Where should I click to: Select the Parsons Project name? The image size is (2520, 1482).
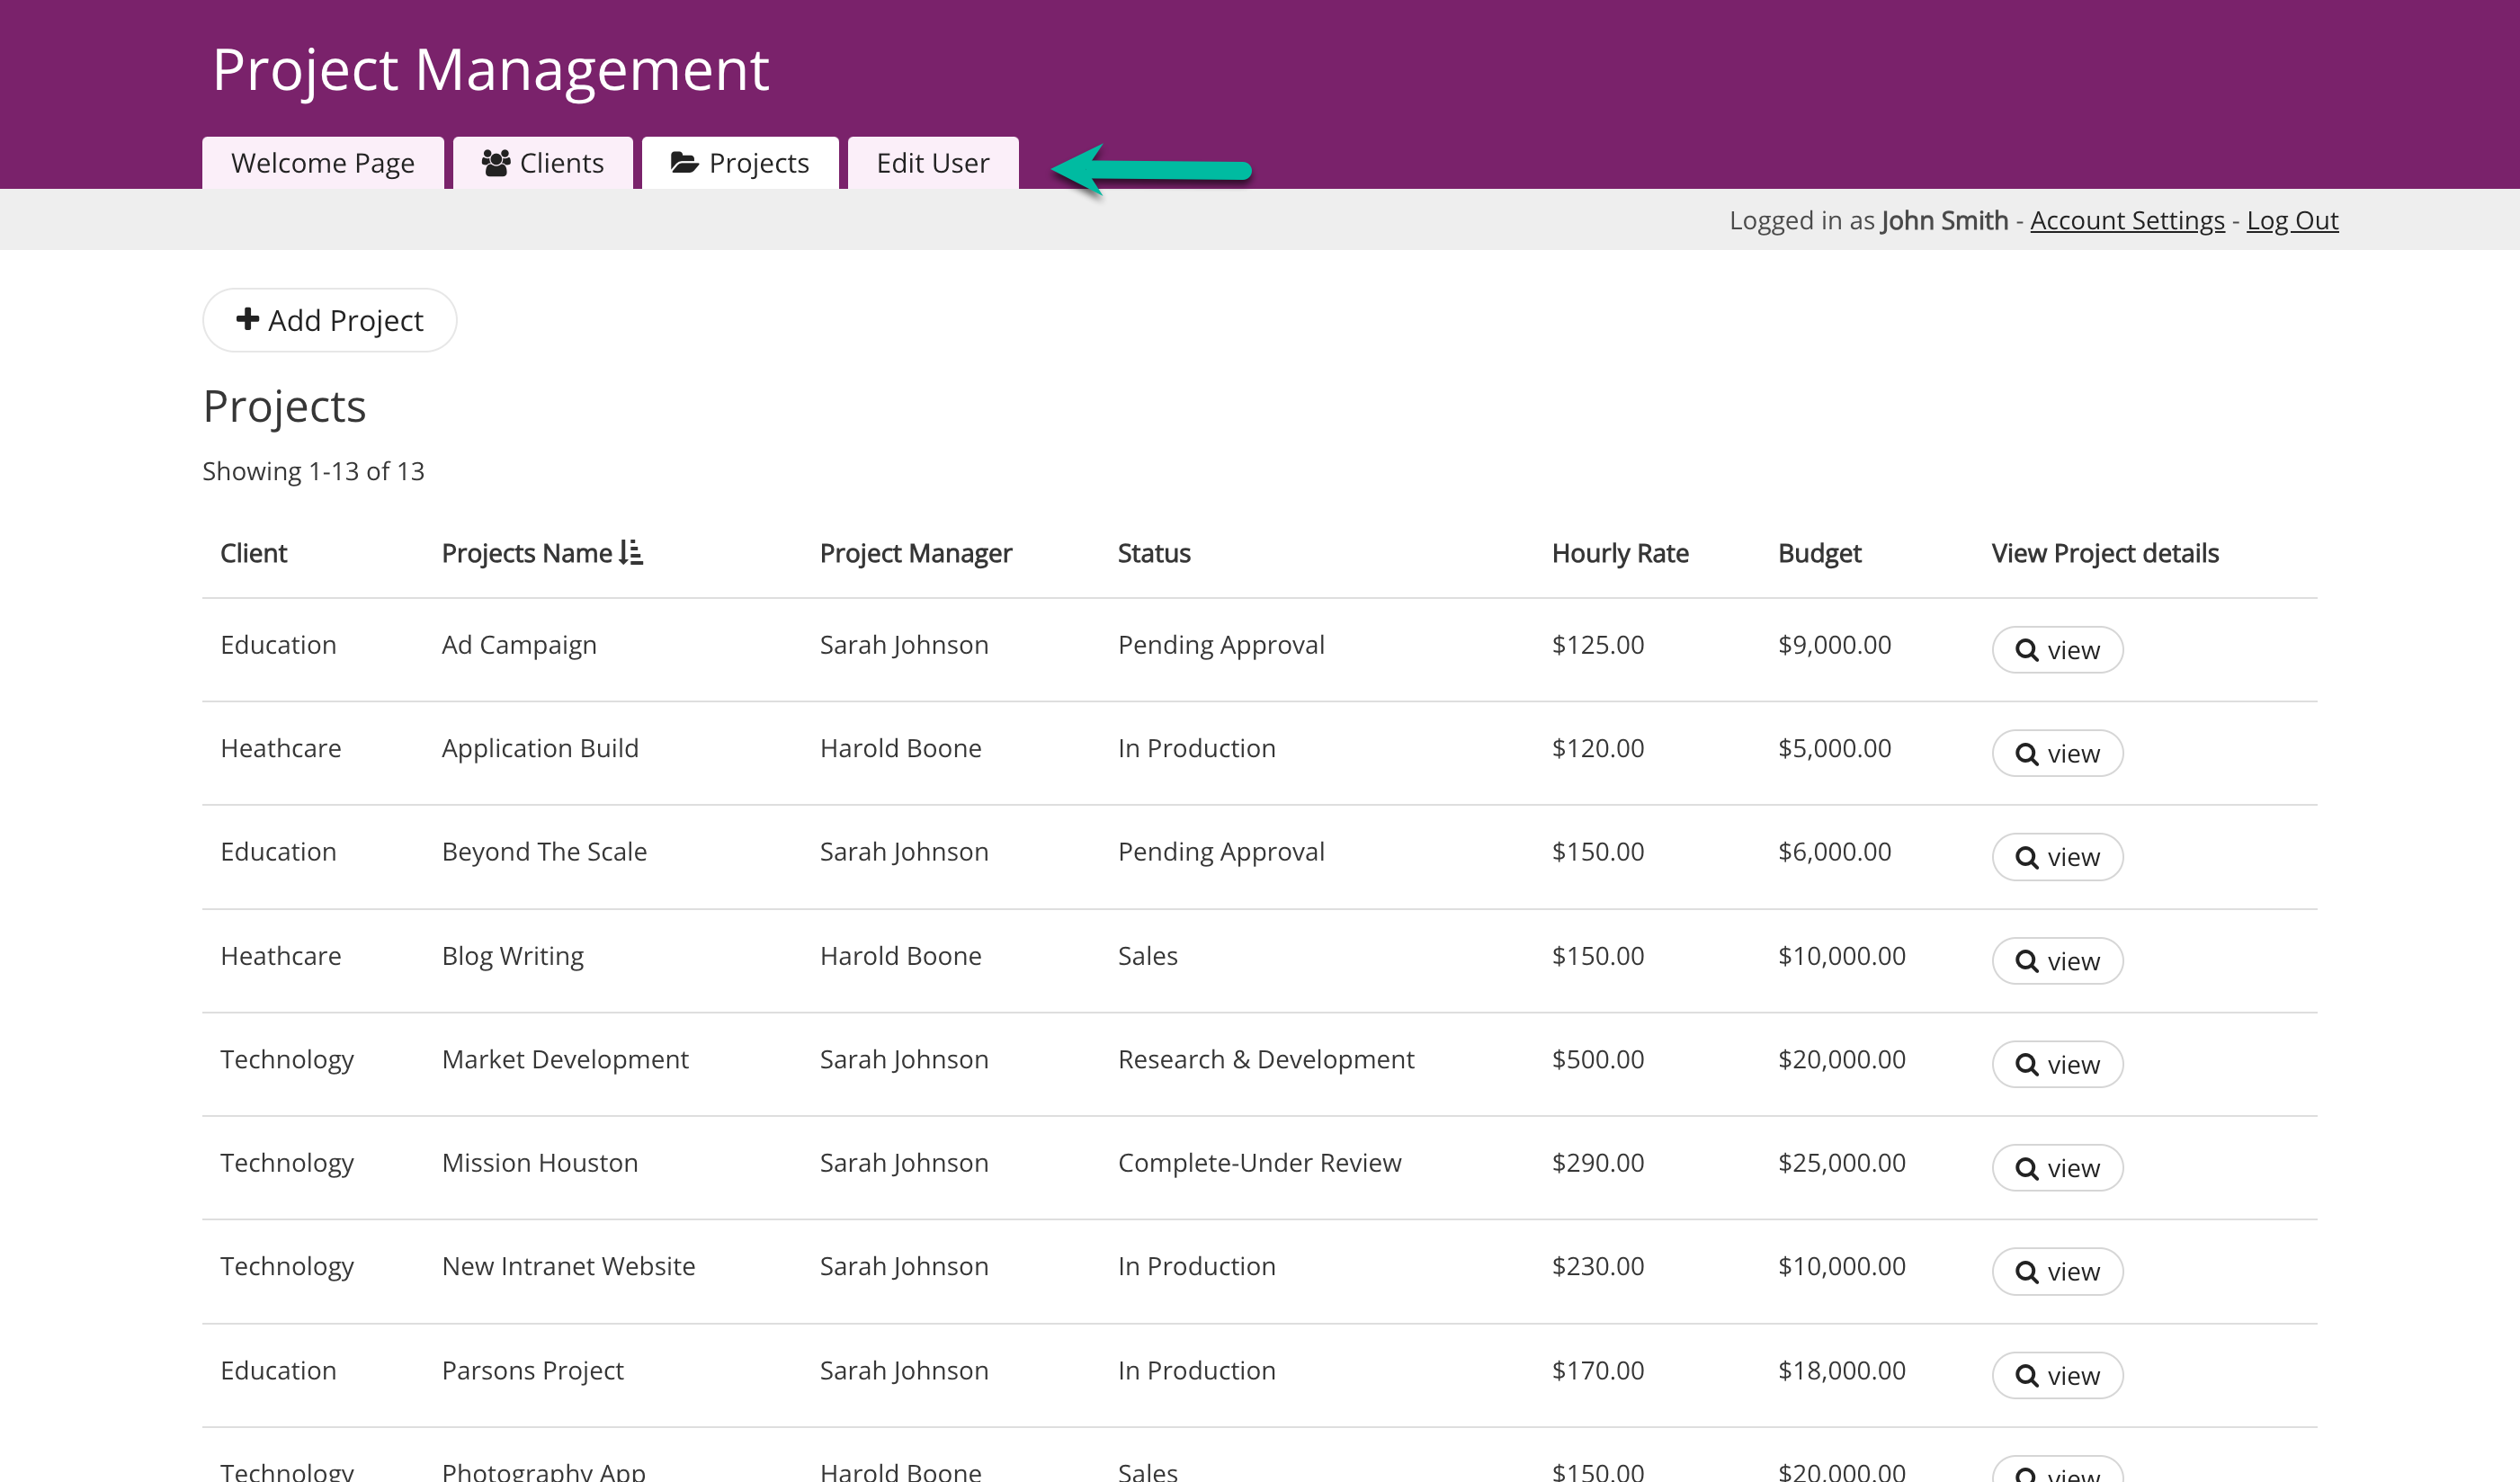[533, 1370]
